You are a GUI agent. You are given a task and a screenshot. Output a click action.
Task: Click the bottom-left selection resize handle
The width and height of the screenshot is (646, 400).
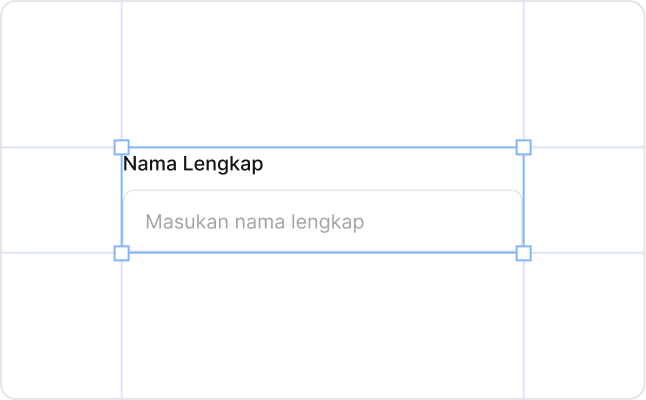(122, 253)
